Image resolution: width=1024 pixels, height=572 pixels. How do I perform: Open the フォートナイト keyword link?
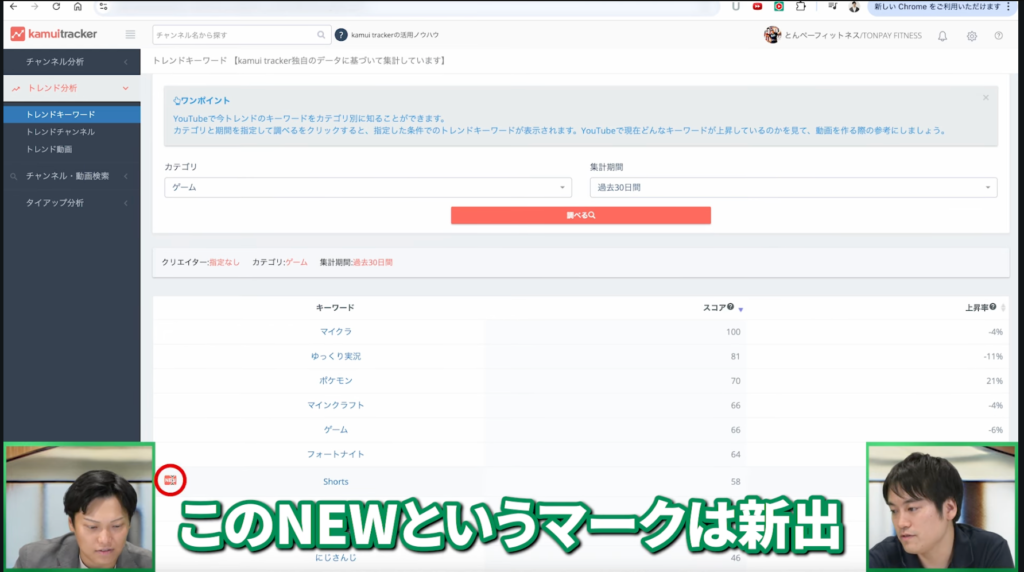click(x=336, y=454)
